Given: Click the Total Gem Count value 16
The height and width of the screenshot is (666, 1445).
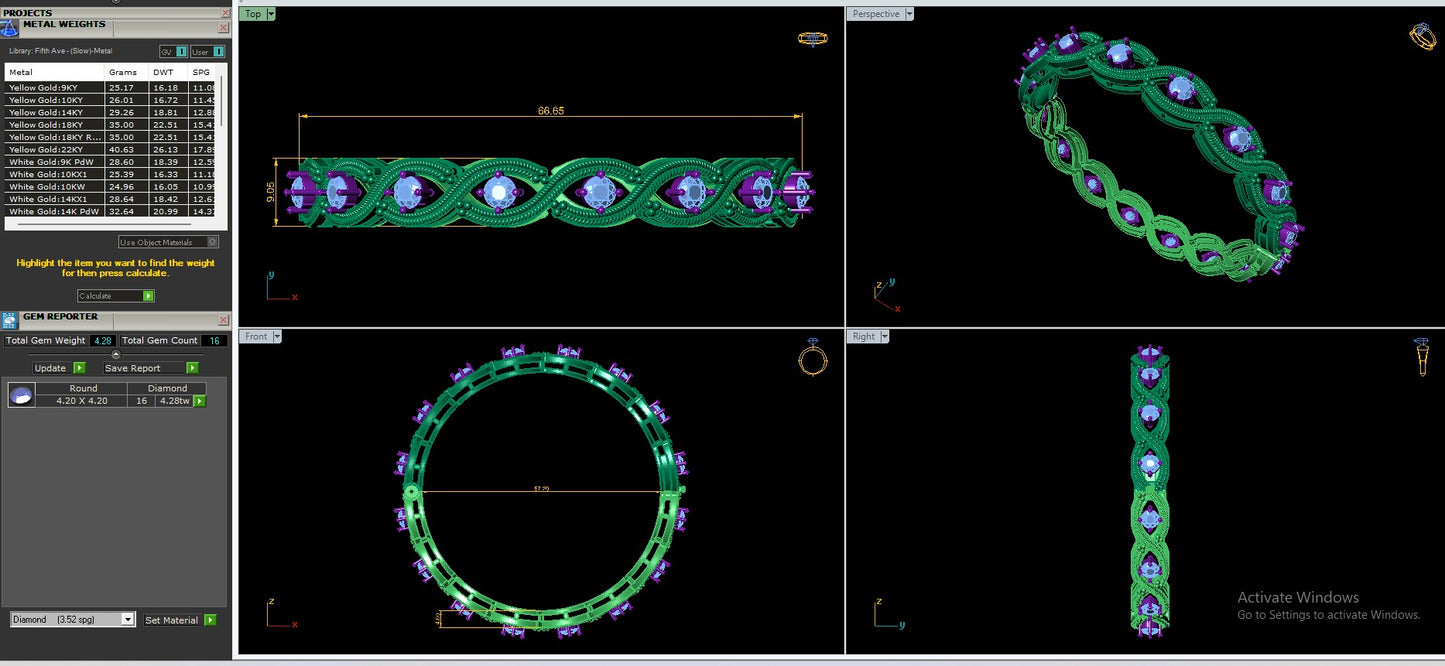Looking at the screenshot, I should [214, 341].
